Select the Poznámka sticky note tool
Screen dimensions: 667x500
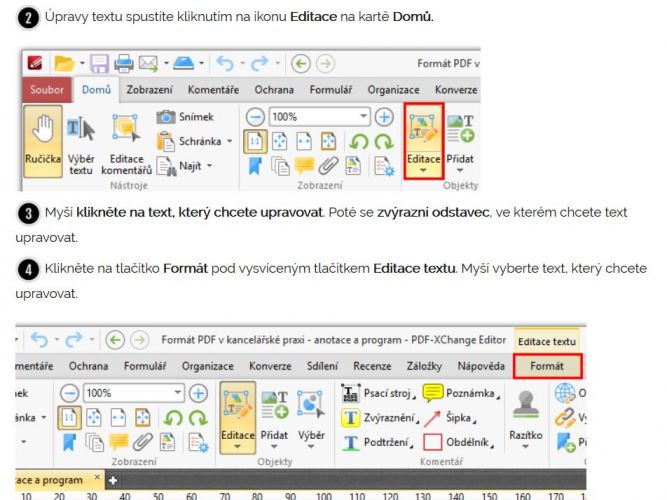tap(462, 393)
